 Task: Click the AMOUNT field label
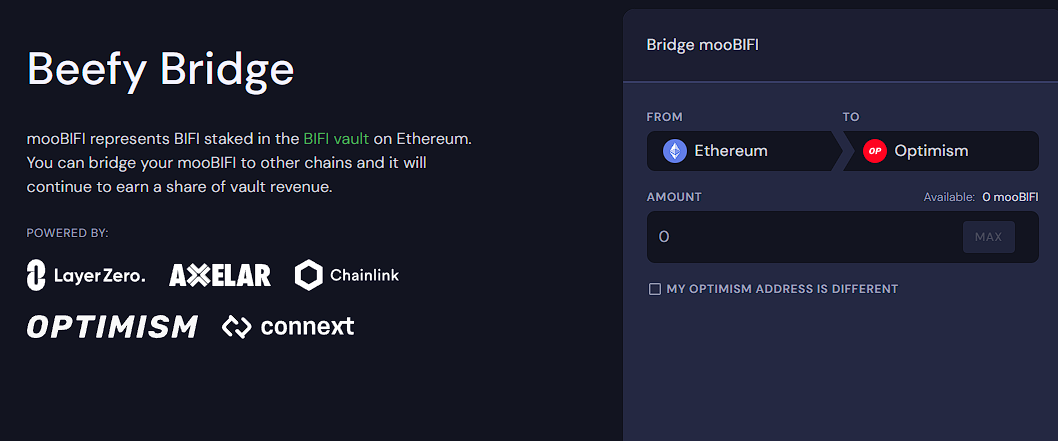[674, 197]
